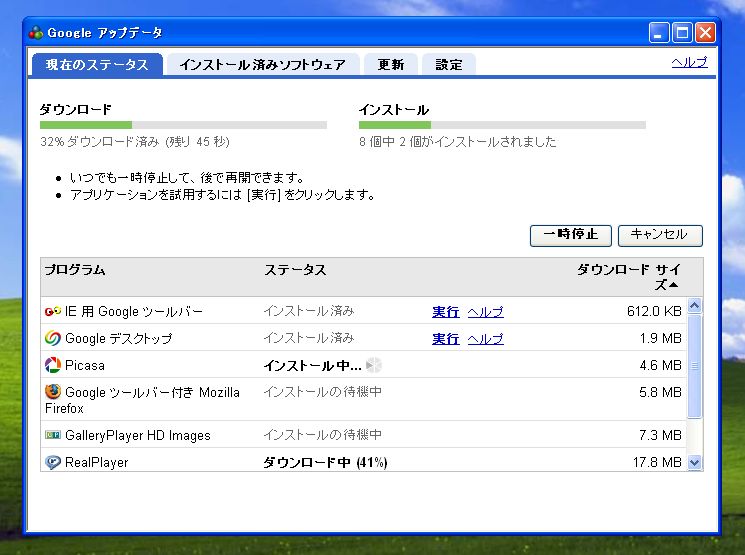
Task: Click the キャンセル button
Action: click(660, 236)
